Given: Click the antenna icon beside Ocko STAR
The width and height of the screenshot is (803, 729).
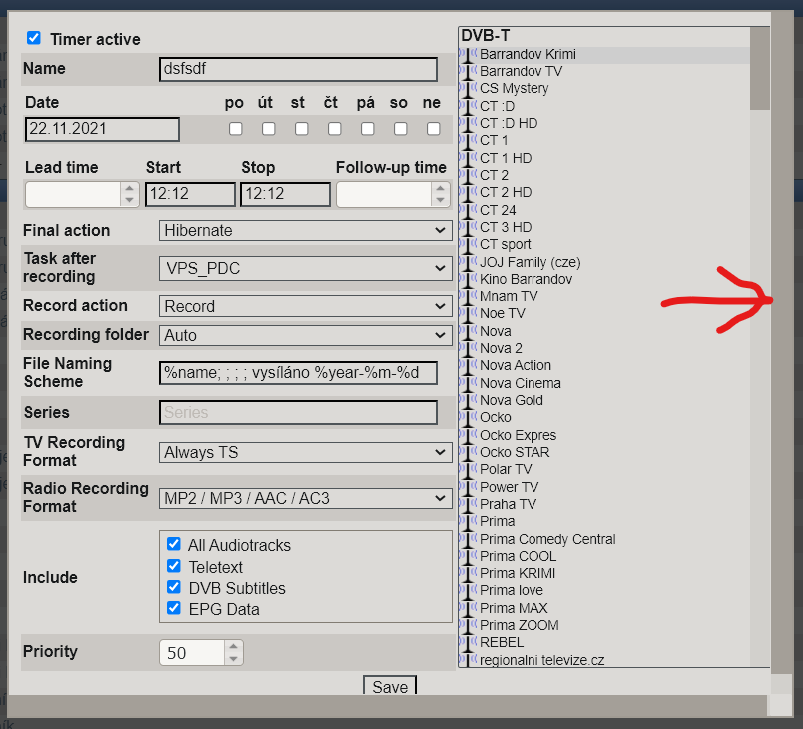Looking at the screenshot, I should click(x=468, y=452).
